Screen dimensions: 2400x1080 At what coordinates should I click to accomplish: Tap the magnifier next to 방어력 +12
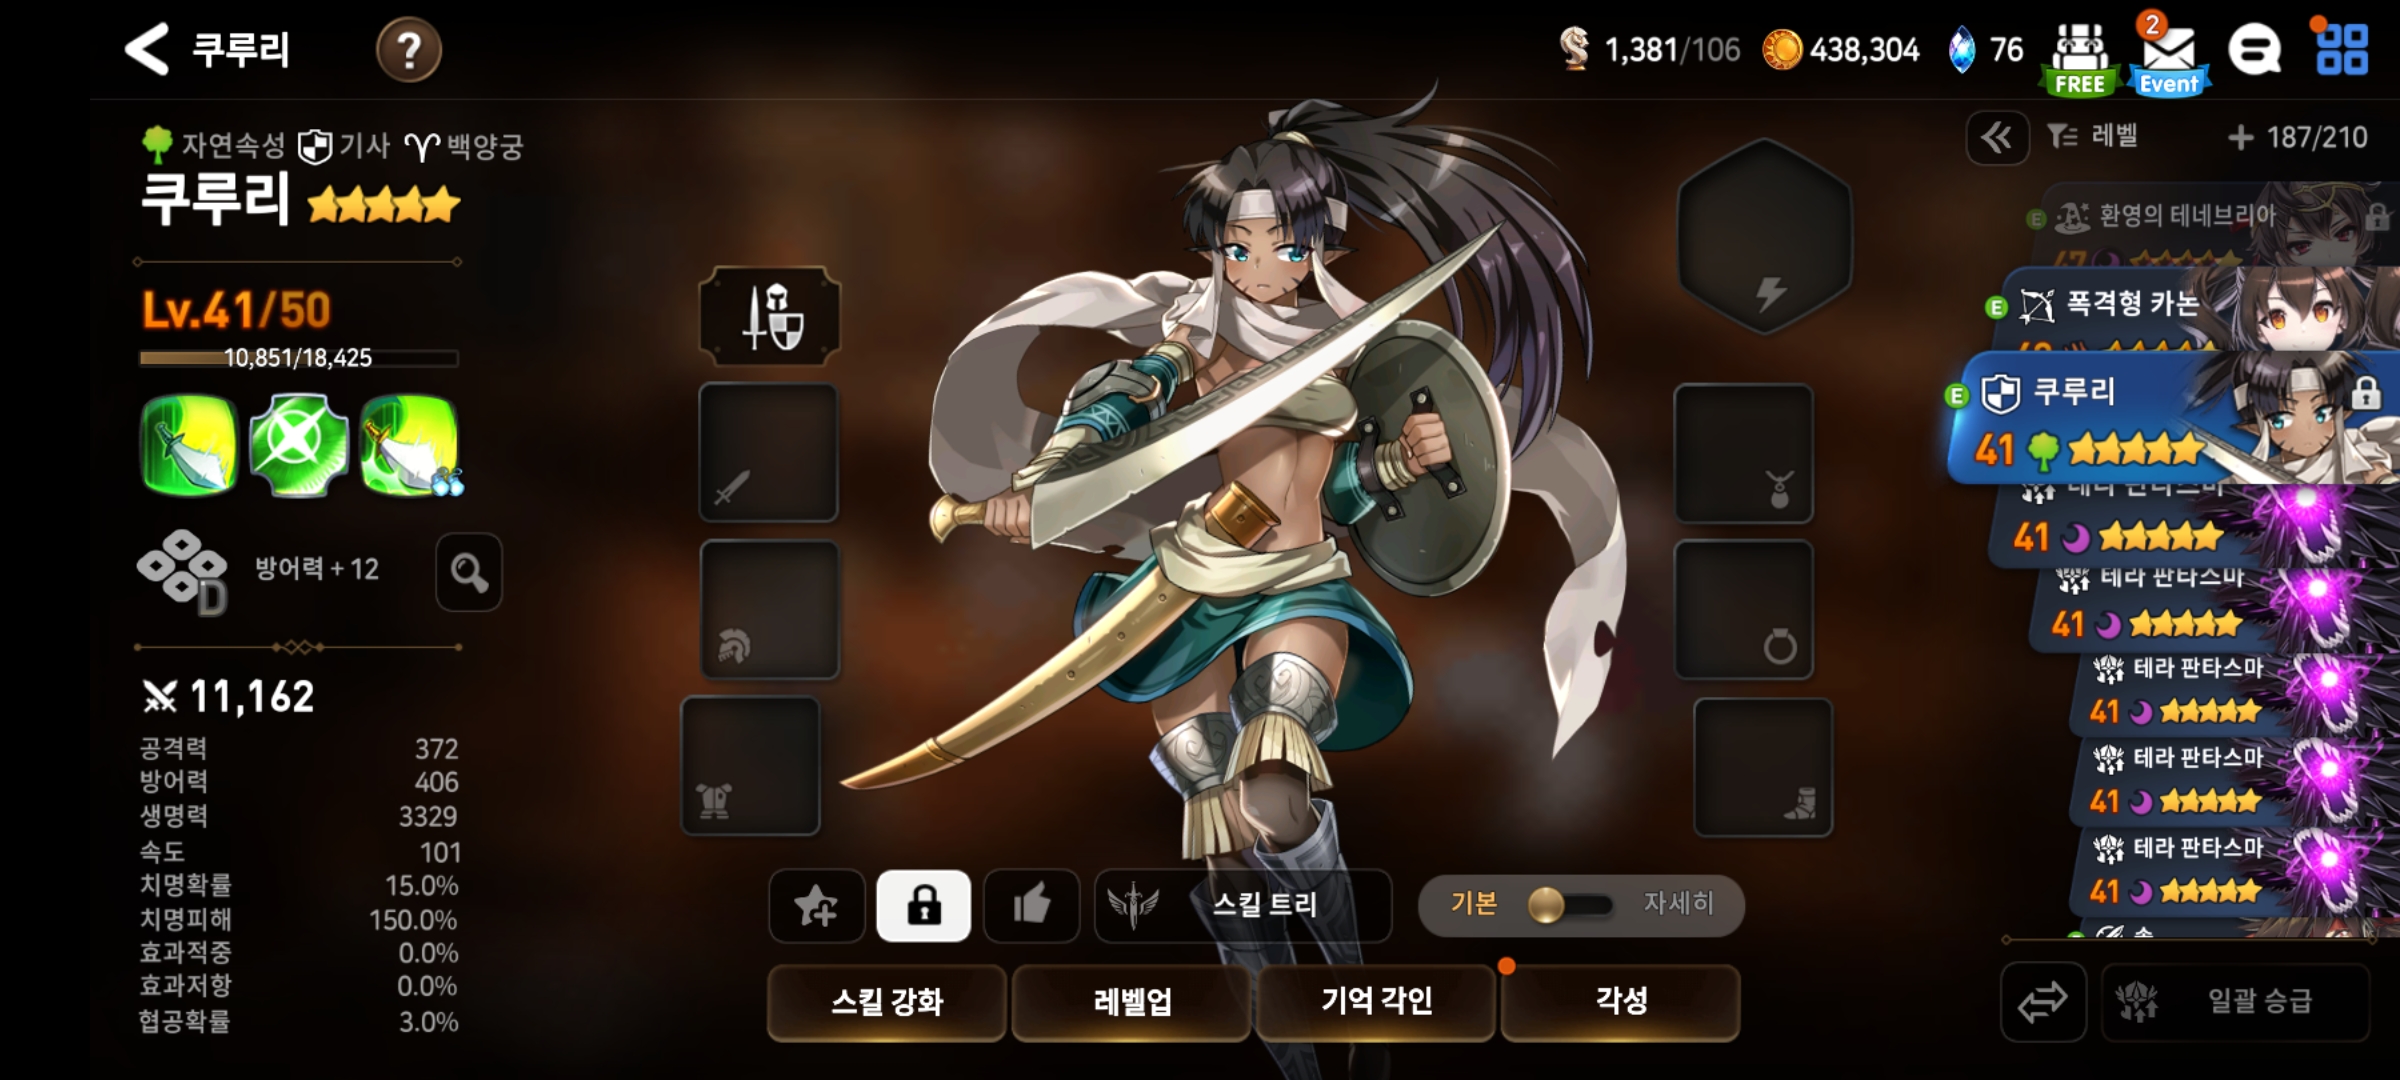[469, 572]
